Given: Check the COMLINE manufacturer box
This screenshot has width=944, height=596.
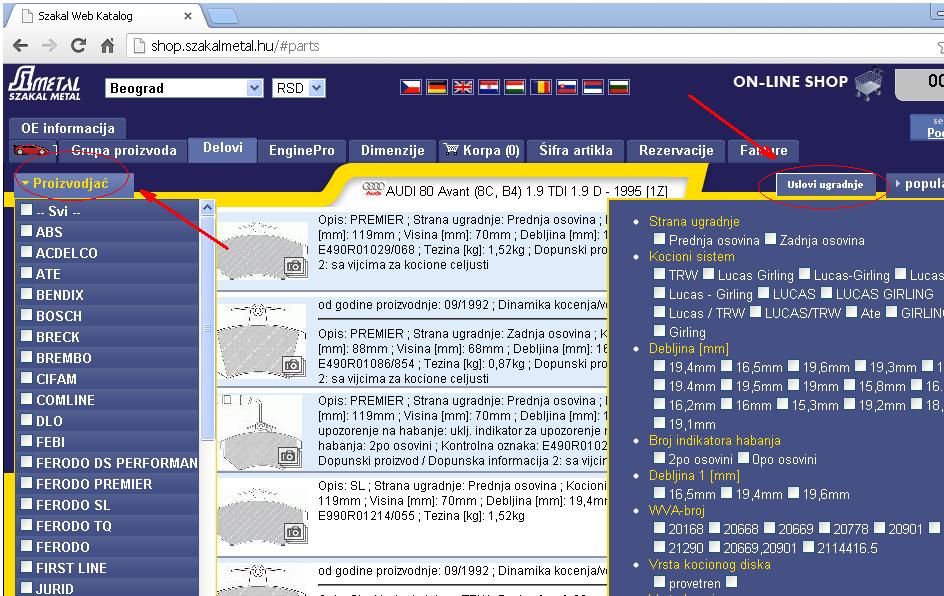Looking at the screenshot, I should point(26,399).
